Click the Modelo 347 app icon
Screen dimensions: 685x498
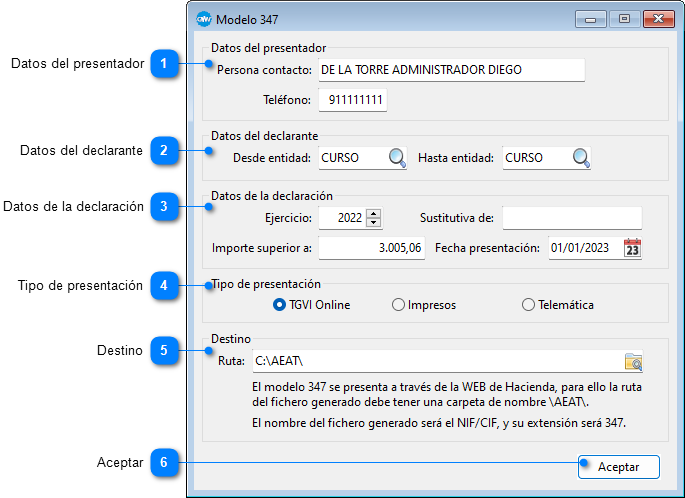pos(204,18)
